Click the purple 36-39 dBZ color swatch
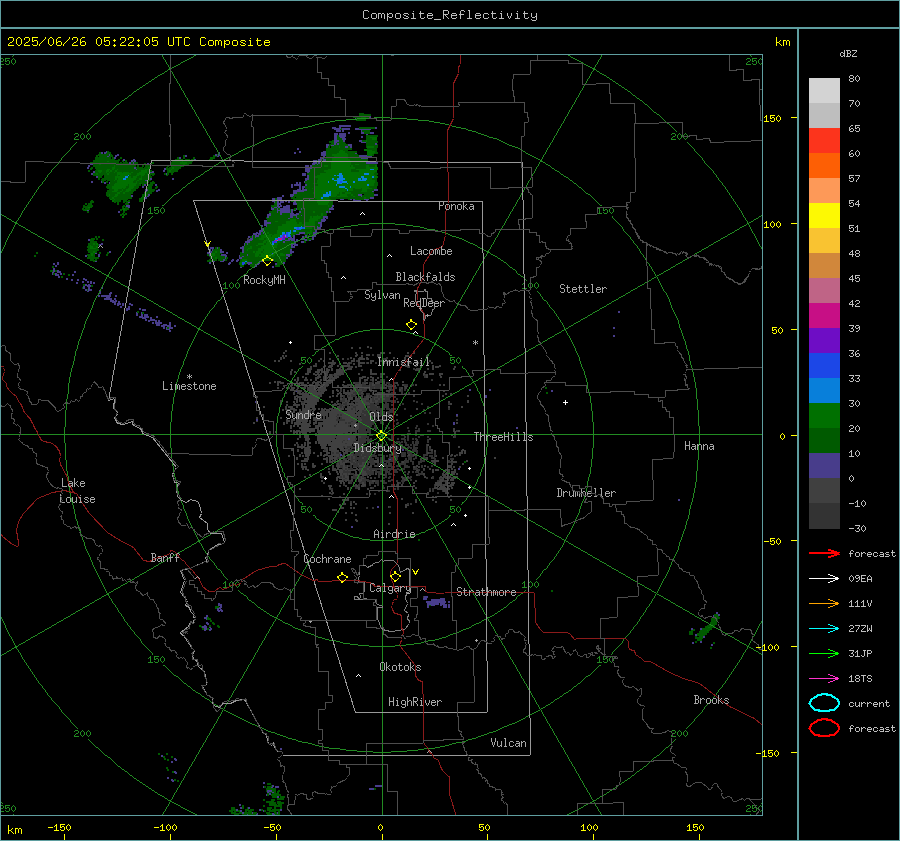 tap(824, 340)
